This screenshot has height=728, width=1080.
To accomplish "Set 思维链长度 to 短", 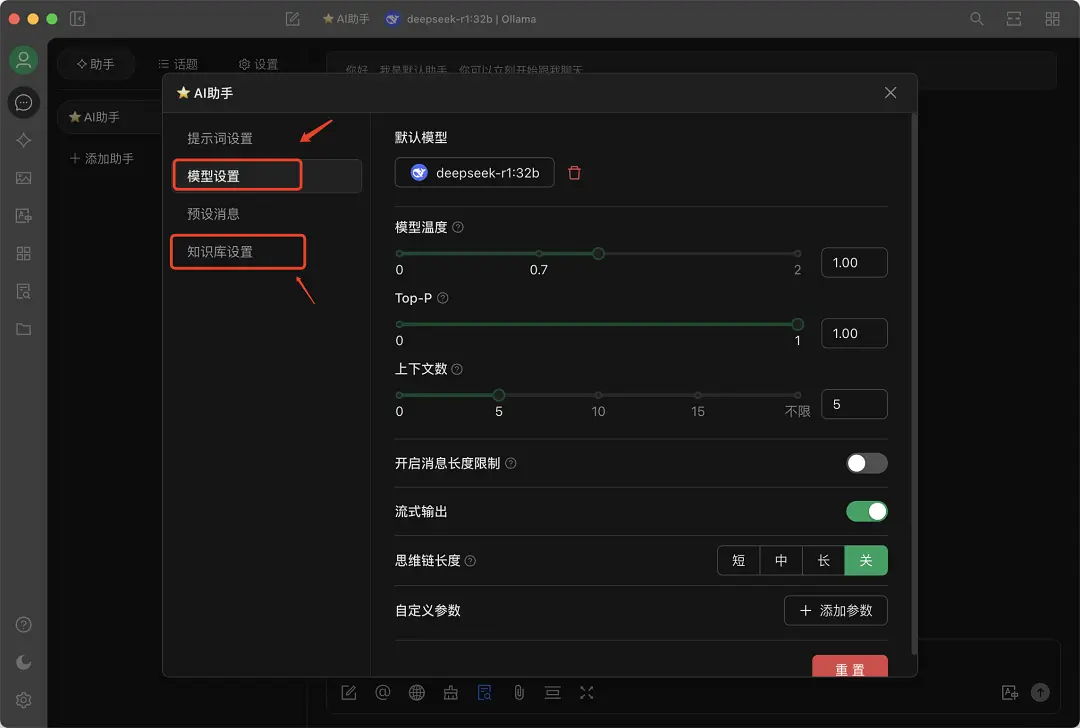I will point(738,560).
